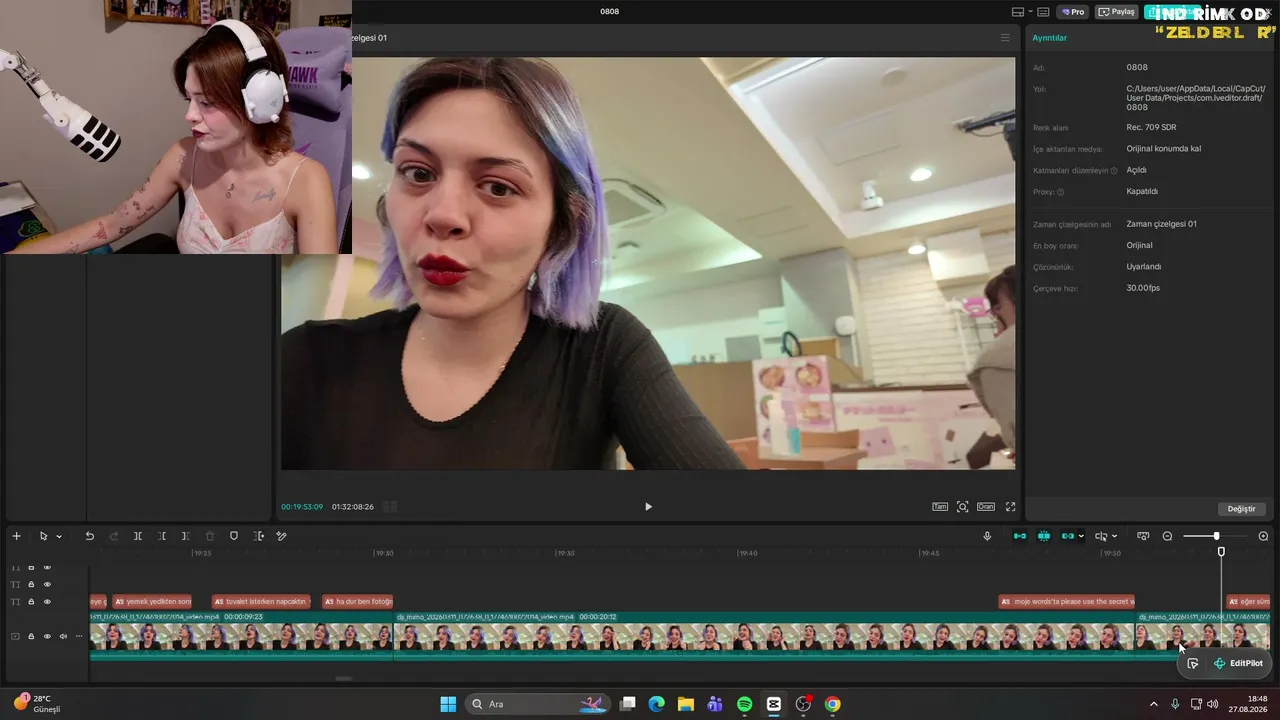Click the 'Tam' full quality button
Viewport: 1280px width, 720px height.
tap(940, 507)
